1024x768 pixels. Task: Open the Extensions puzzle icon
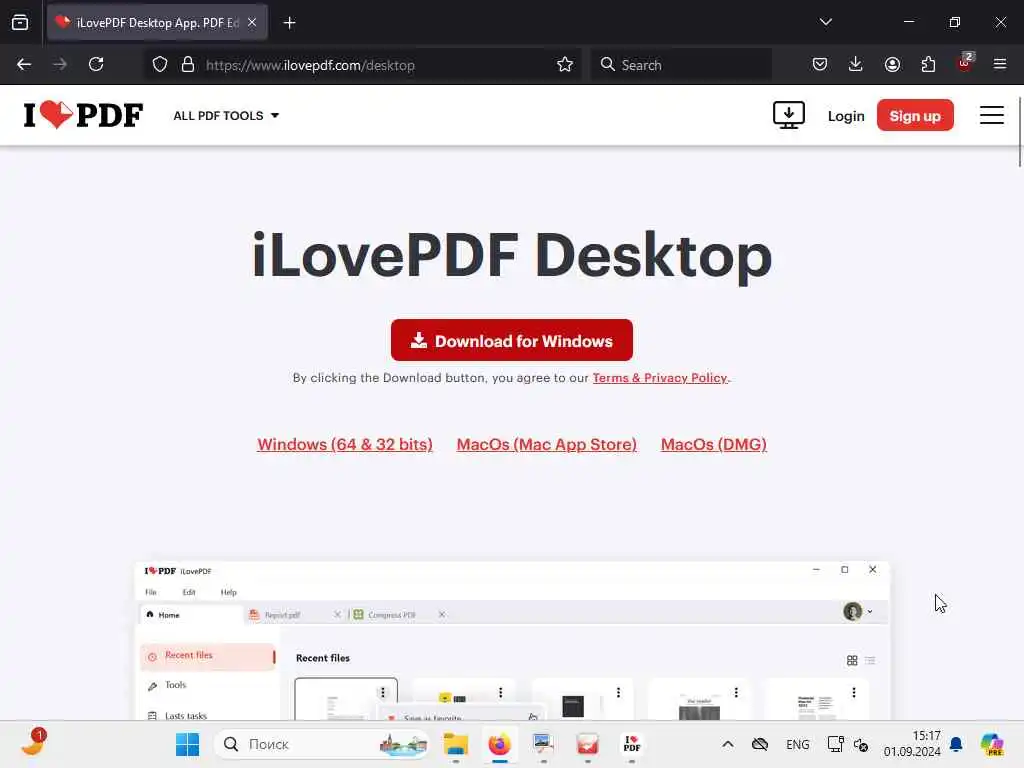(928, 65)
